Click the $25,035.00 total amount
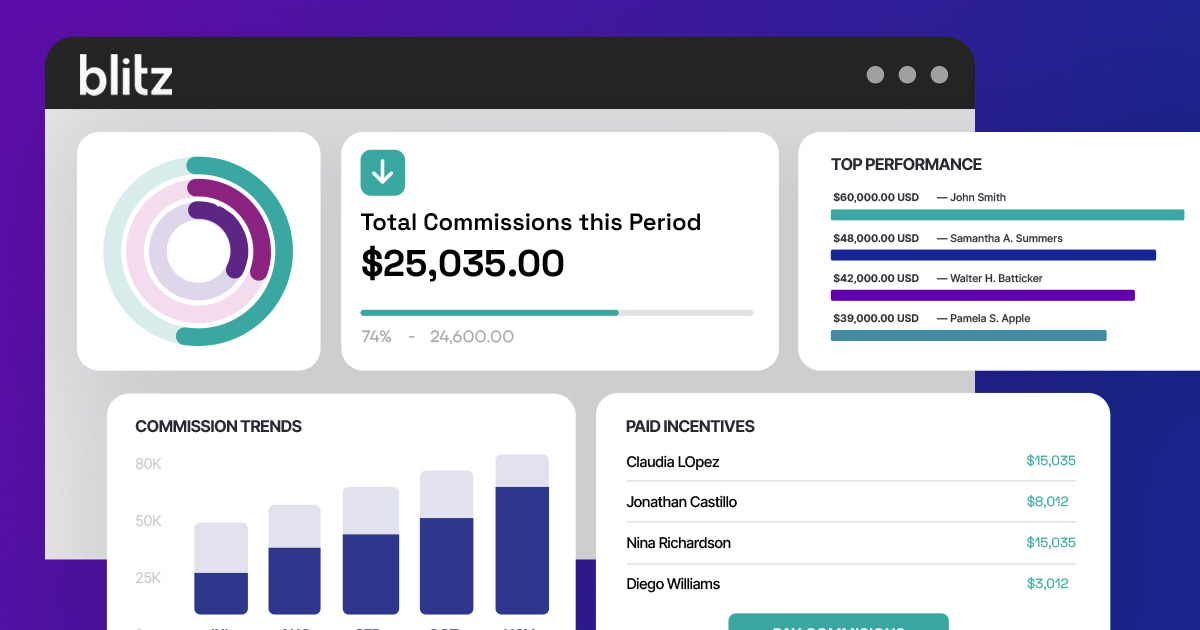Screen dimensions: 1200x630 pyautogui.click(x=463, y=263)
